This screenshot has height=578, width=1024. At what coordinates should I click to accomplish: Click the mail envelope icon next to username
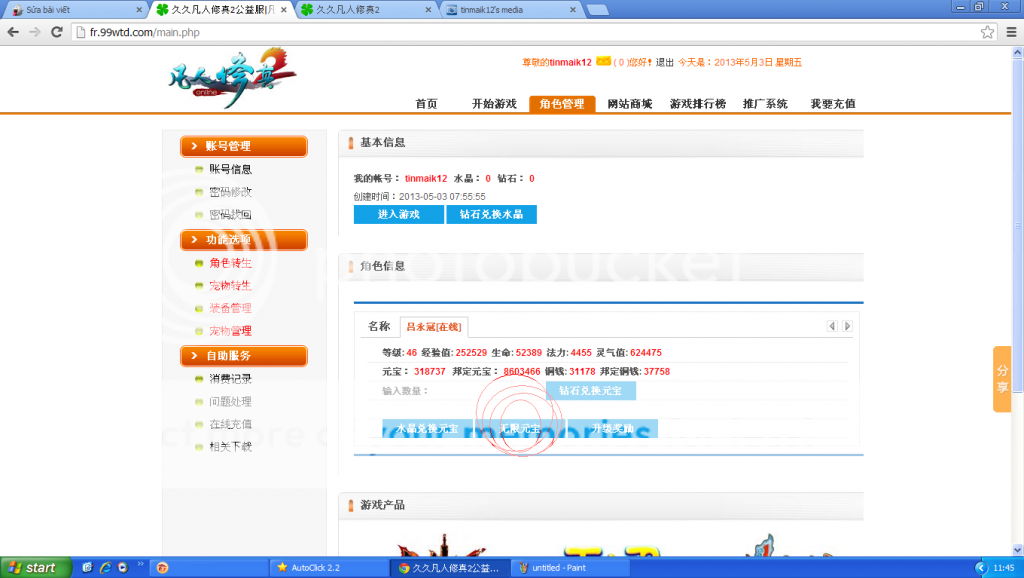pos(603,61)
